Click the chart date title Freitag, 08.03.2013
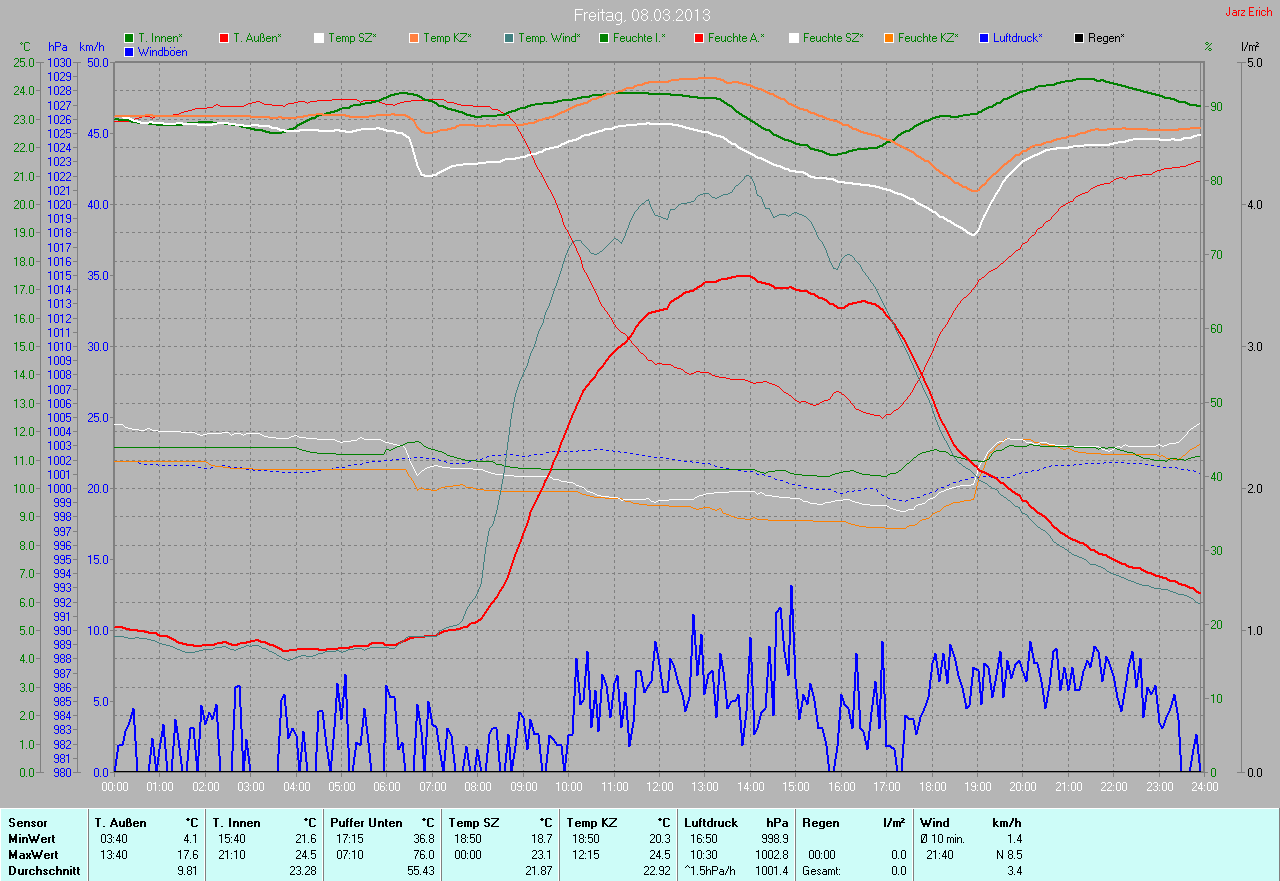The height and width of the screenshot is (881, 1280). [x=641, y=15]
